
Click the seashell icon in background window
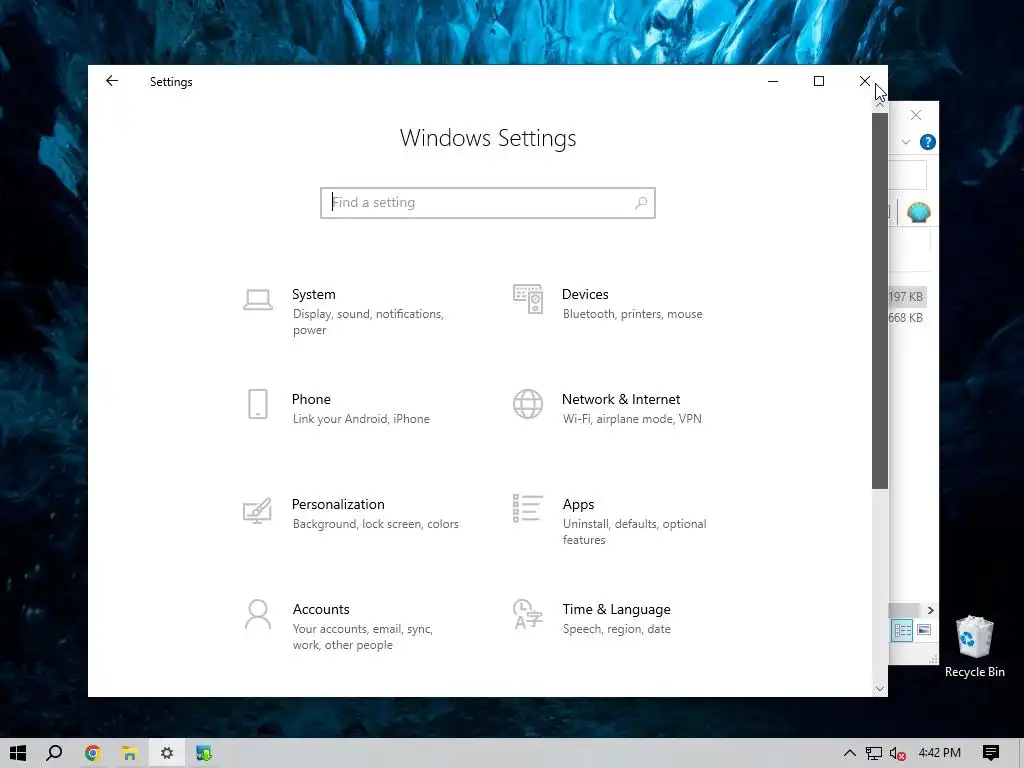click(x=918, y=212)
